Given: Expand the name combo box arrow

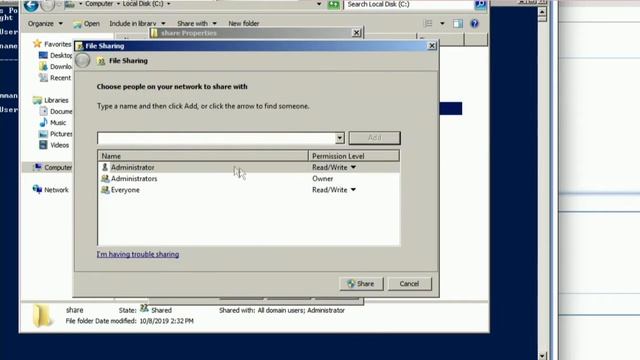Looking at the screenshot, I should click(x=340, y=138).
